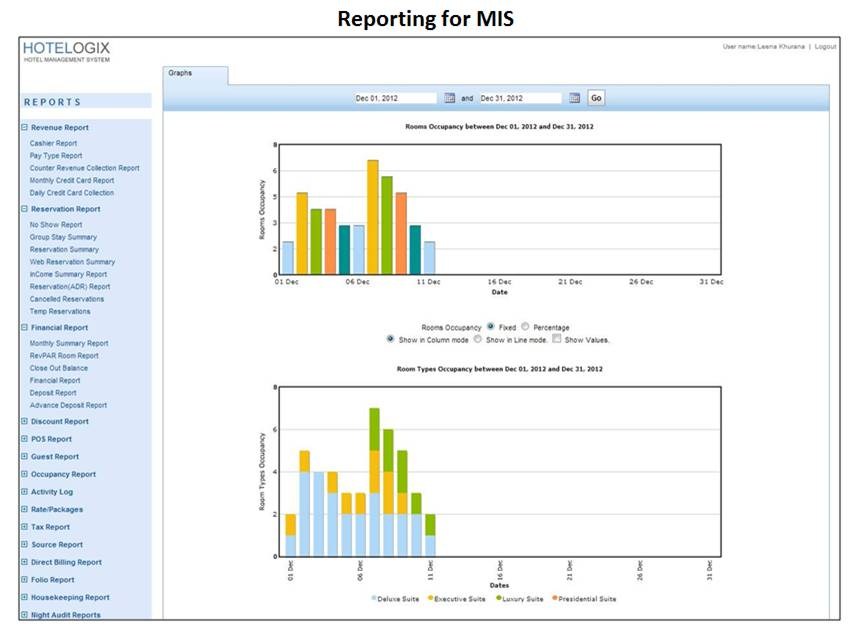Click the Logout link
859x640 pixels.
pos(825,47)
